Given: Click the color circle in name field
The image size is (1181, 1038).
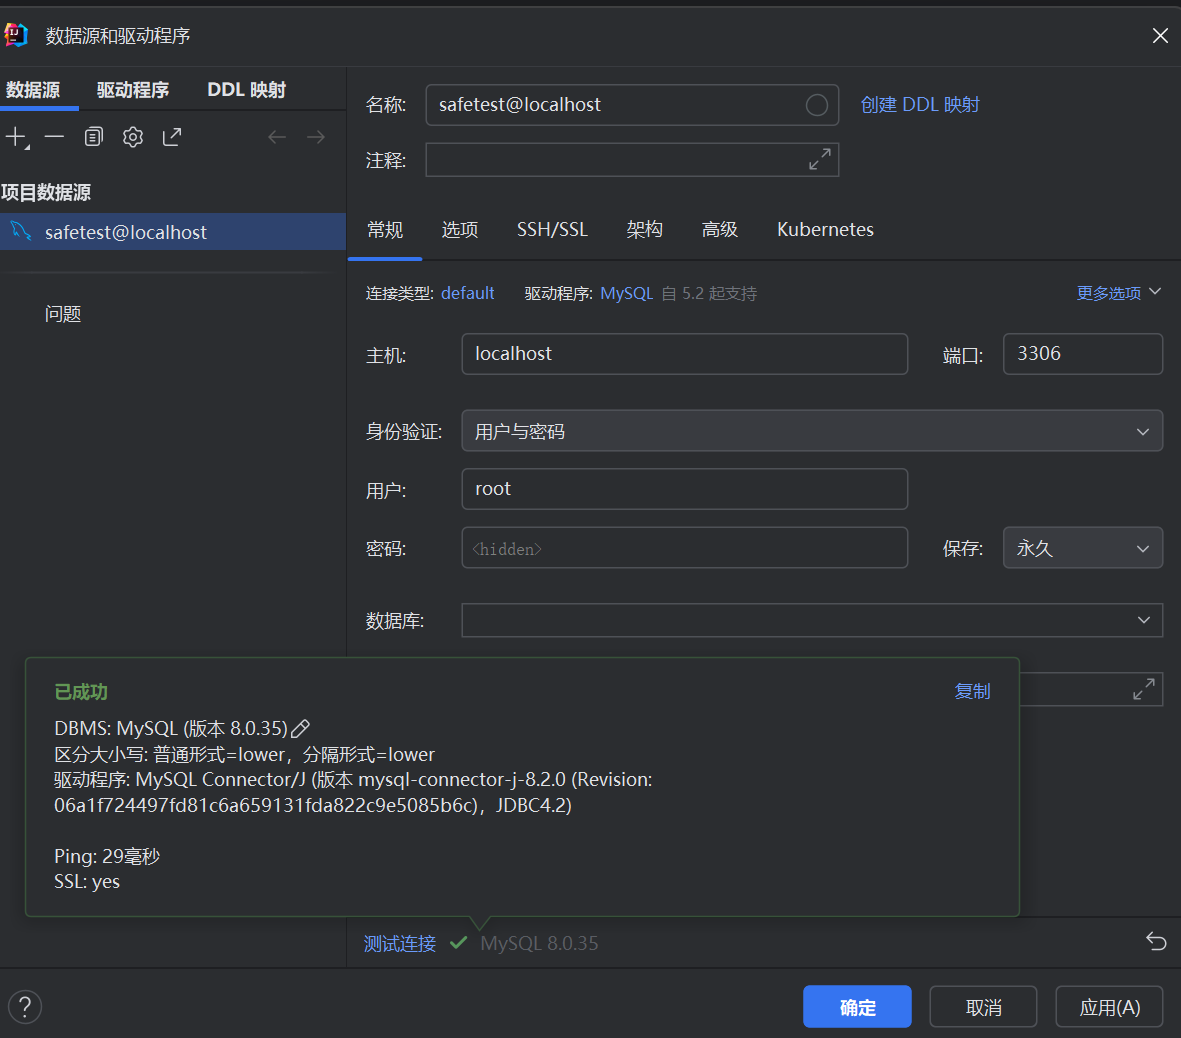Looking at the screenshot, I should click(x=816, y=105).
